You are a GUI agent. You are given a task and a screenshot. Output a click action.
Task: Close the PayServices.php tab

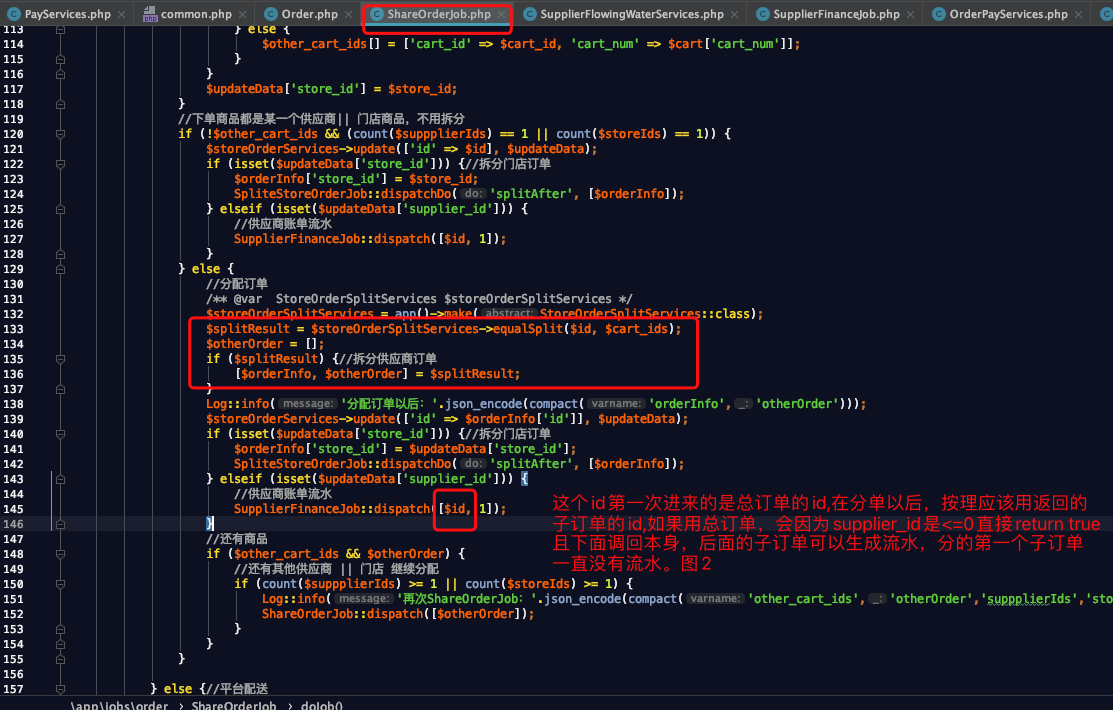pyautogui.click(x=122, y=14)
